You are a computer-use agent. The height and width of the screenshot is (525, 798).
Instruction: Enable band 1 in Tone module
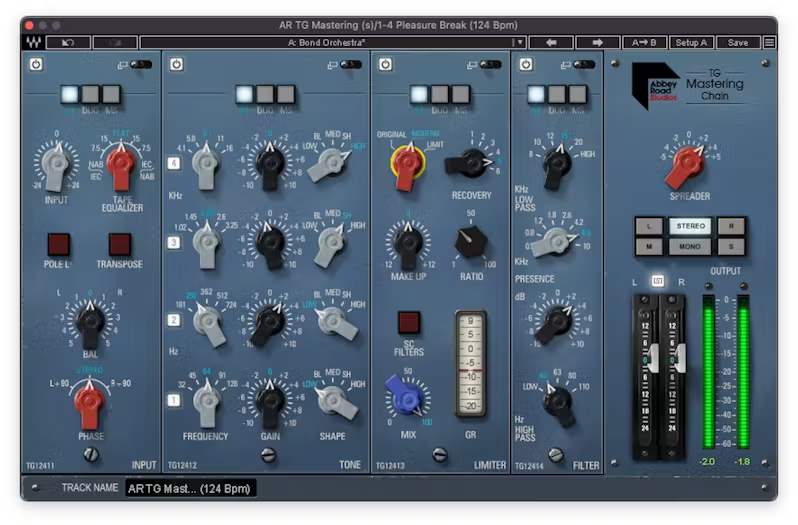tap(174, 400)
